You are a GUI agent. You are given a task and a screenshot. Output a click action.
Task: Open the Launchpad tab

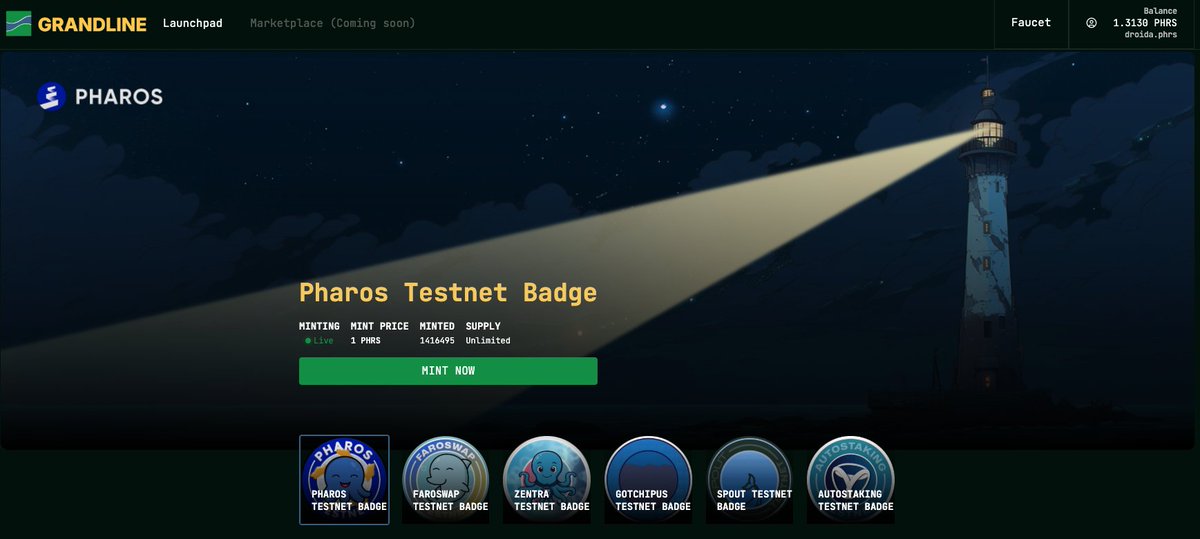coord(193,23)
